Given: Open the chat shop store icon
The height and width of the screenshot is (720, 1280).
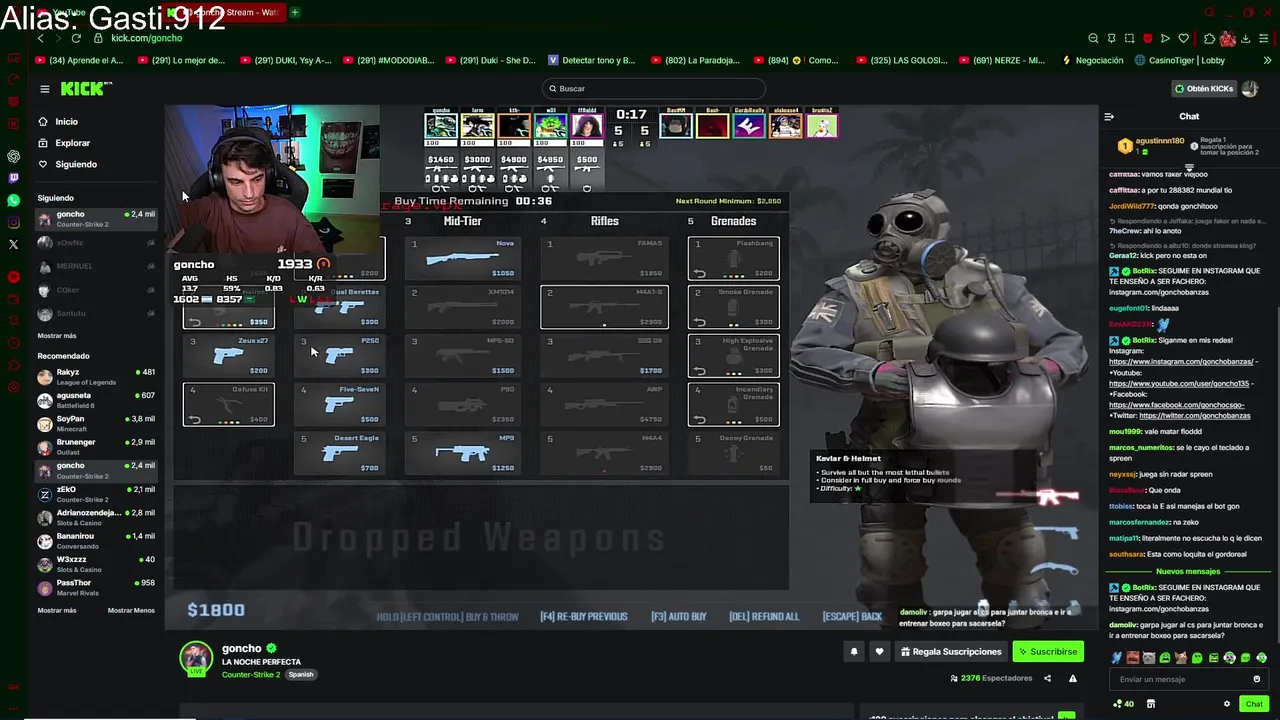Looking at the screenshot, I should pos(1151,704).
